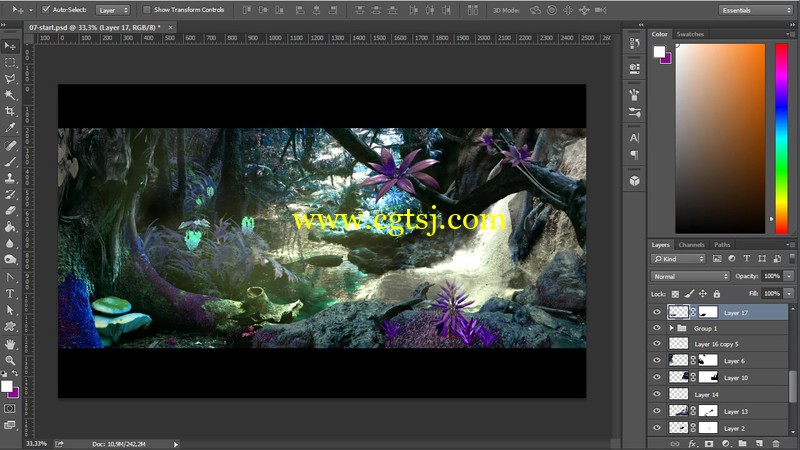Select the Dodge tool
Screen dimensions: 800x450
coord(10,260)
